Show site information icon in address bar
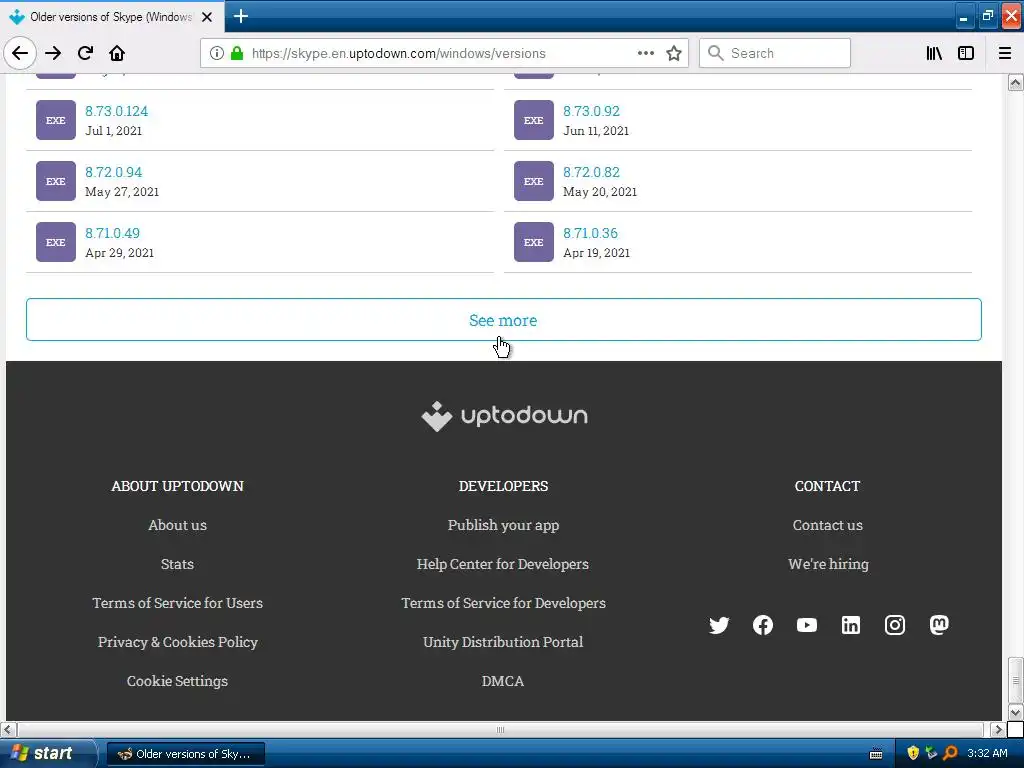This screenshot has width=1024, height=768. pos(216,53)
